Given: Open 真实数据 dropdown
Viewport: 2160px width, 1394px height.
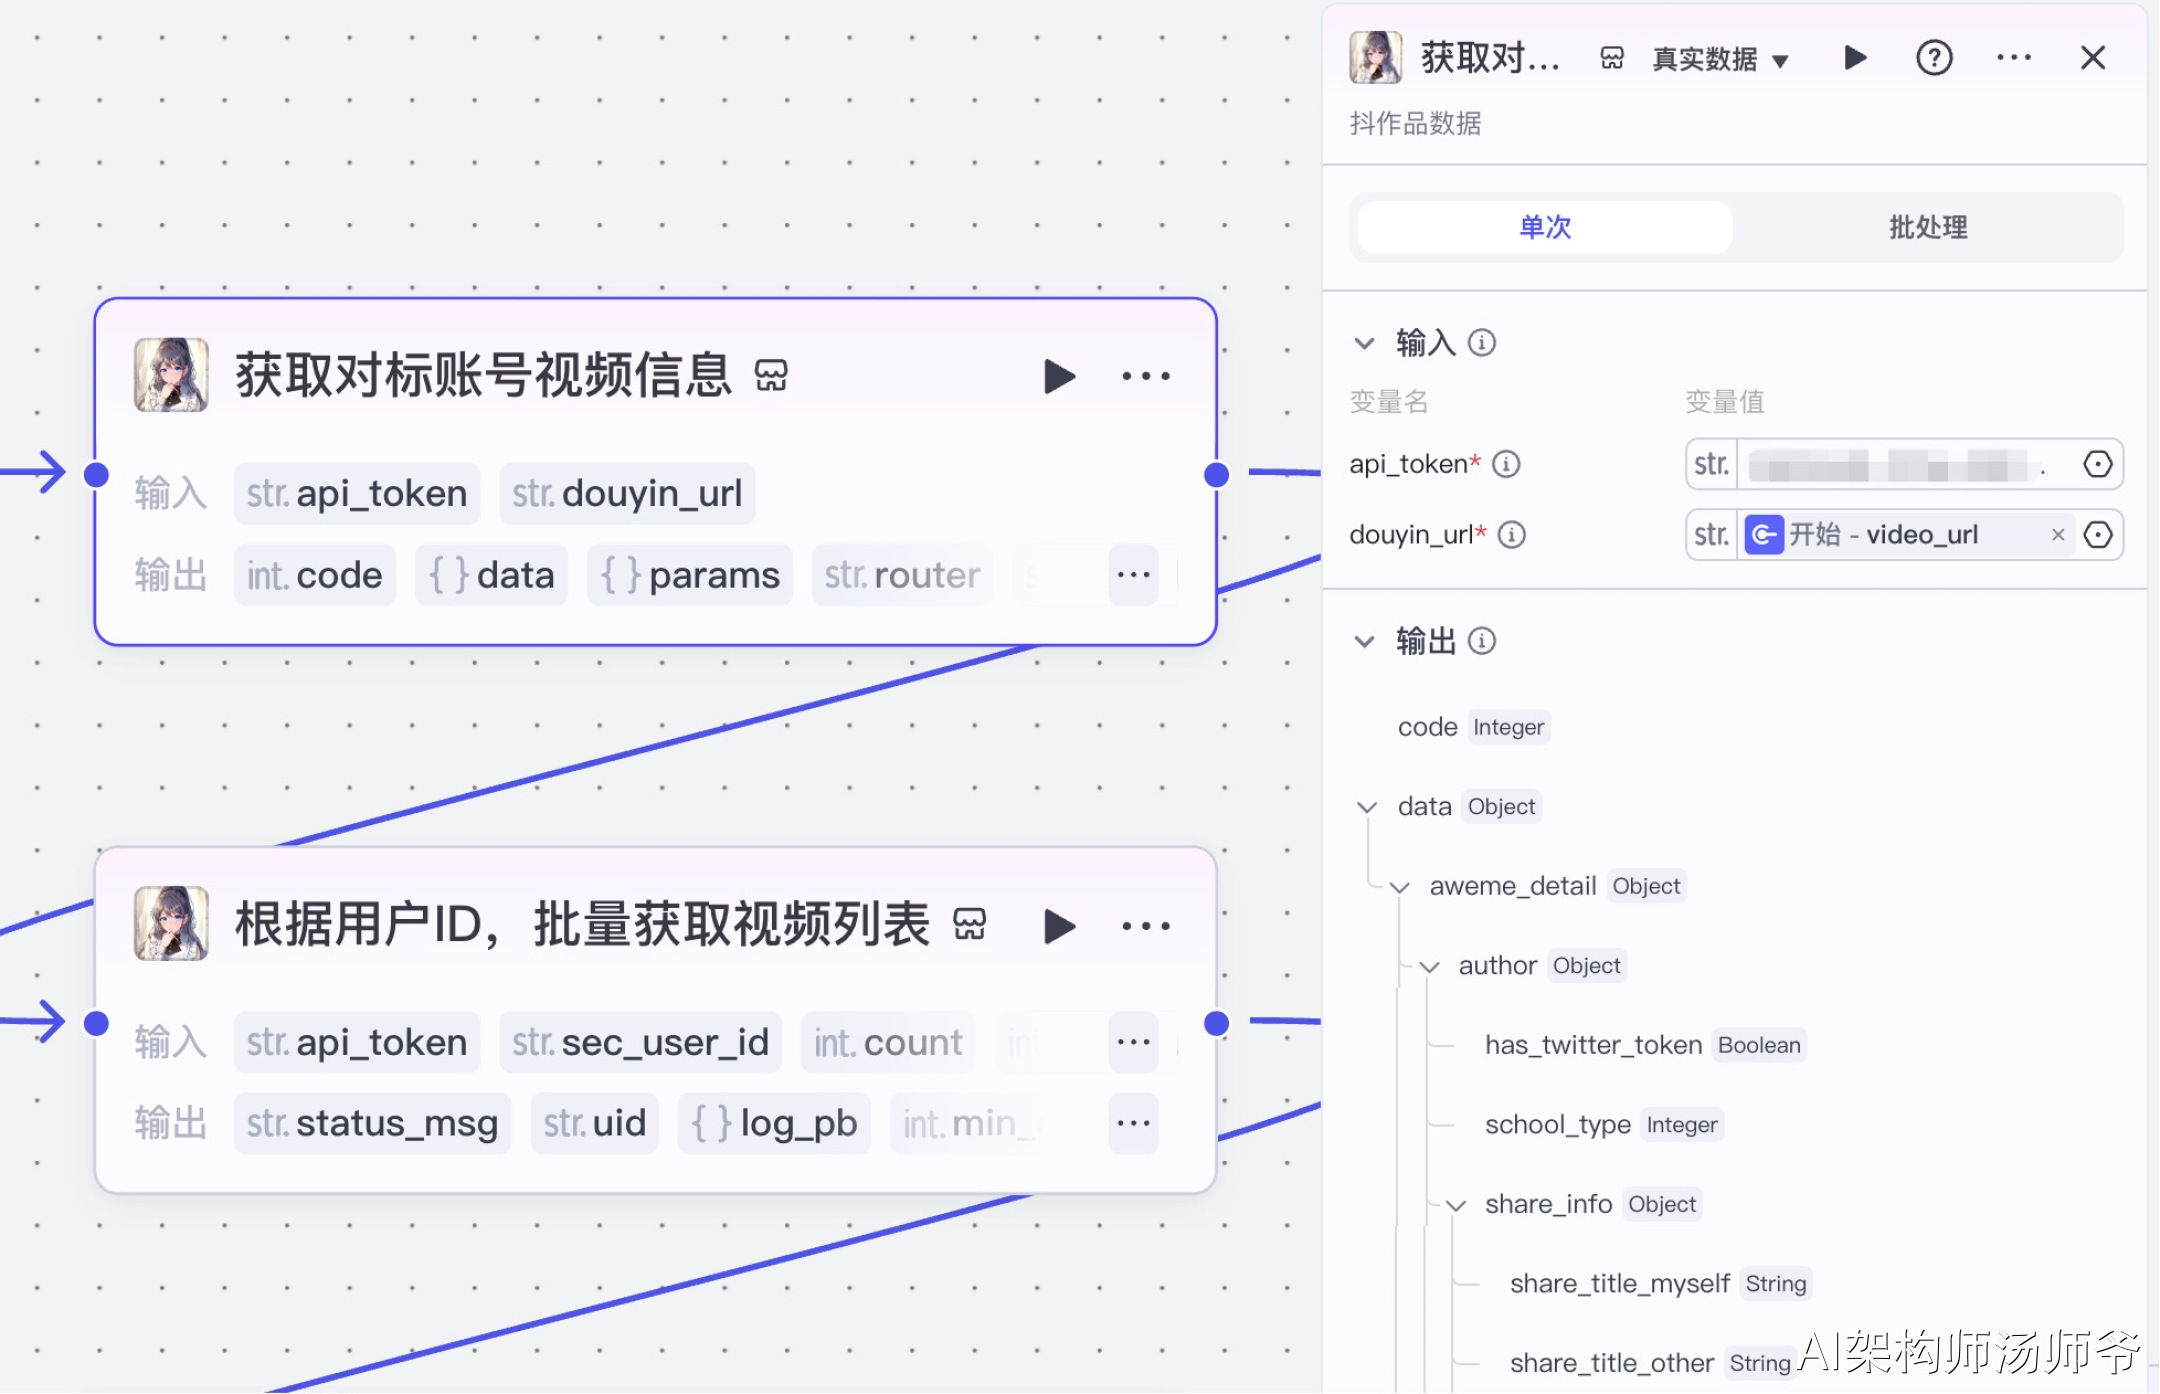Looking at the screenshot, I should click(1720, 60).
